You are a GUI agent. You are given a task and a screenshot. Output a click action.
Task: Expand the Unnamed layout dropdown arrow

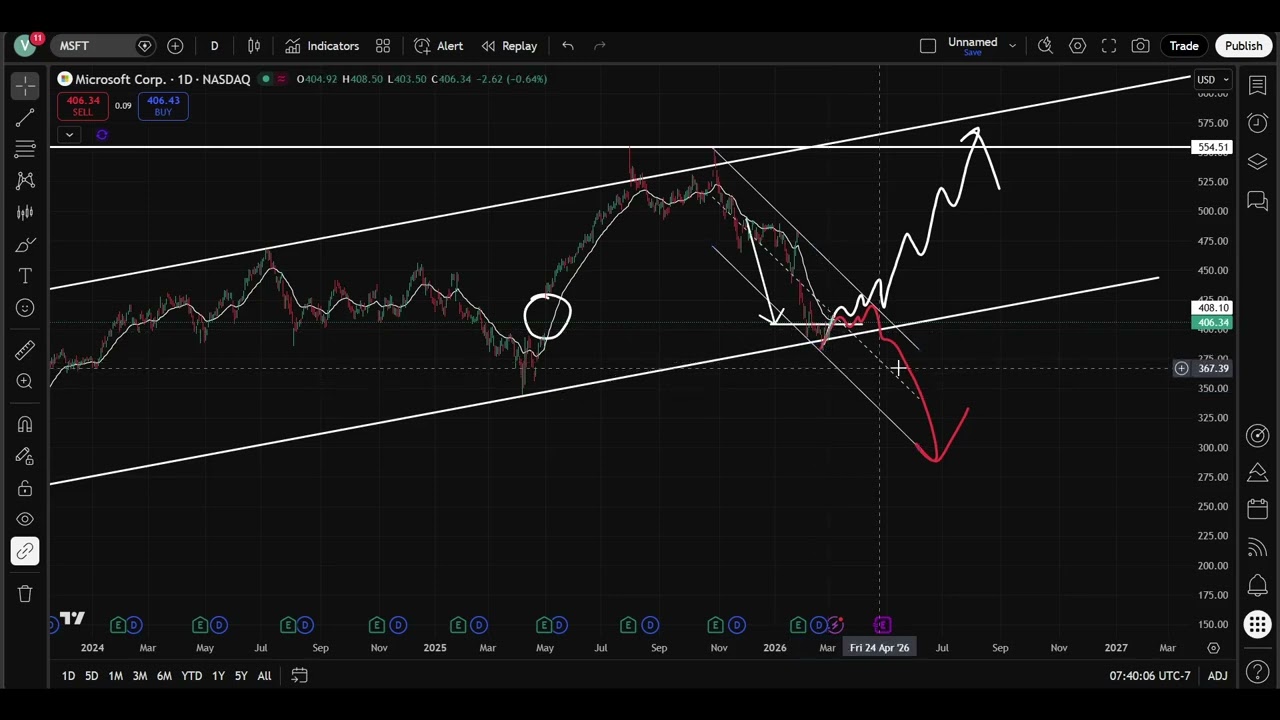point(1012,46)
